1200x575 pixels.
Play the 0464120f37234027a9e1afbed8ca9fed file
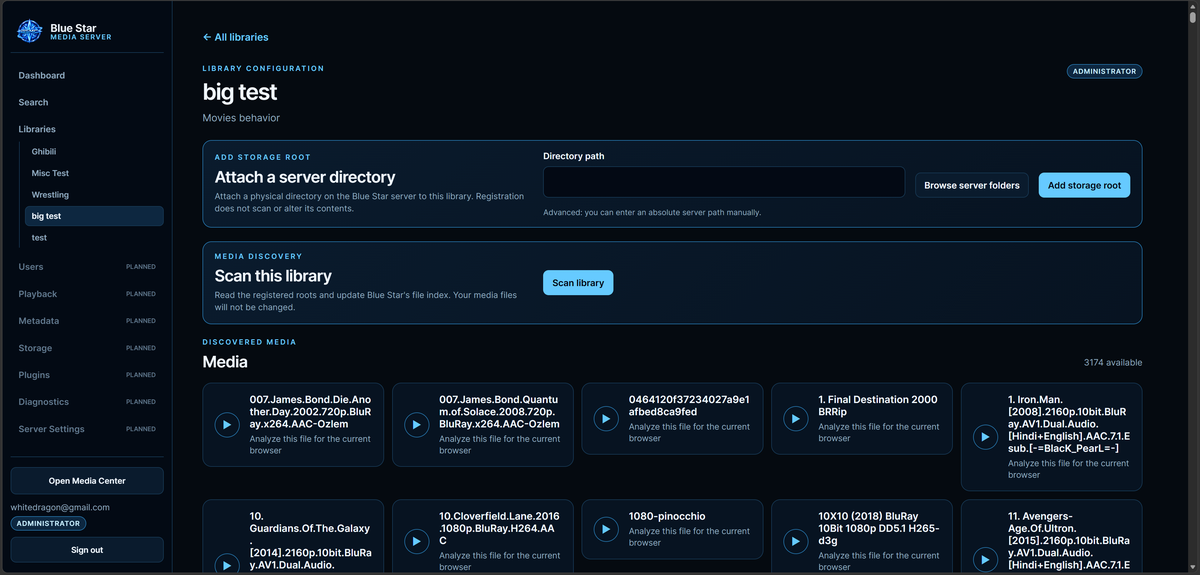[x=606, y=419]
